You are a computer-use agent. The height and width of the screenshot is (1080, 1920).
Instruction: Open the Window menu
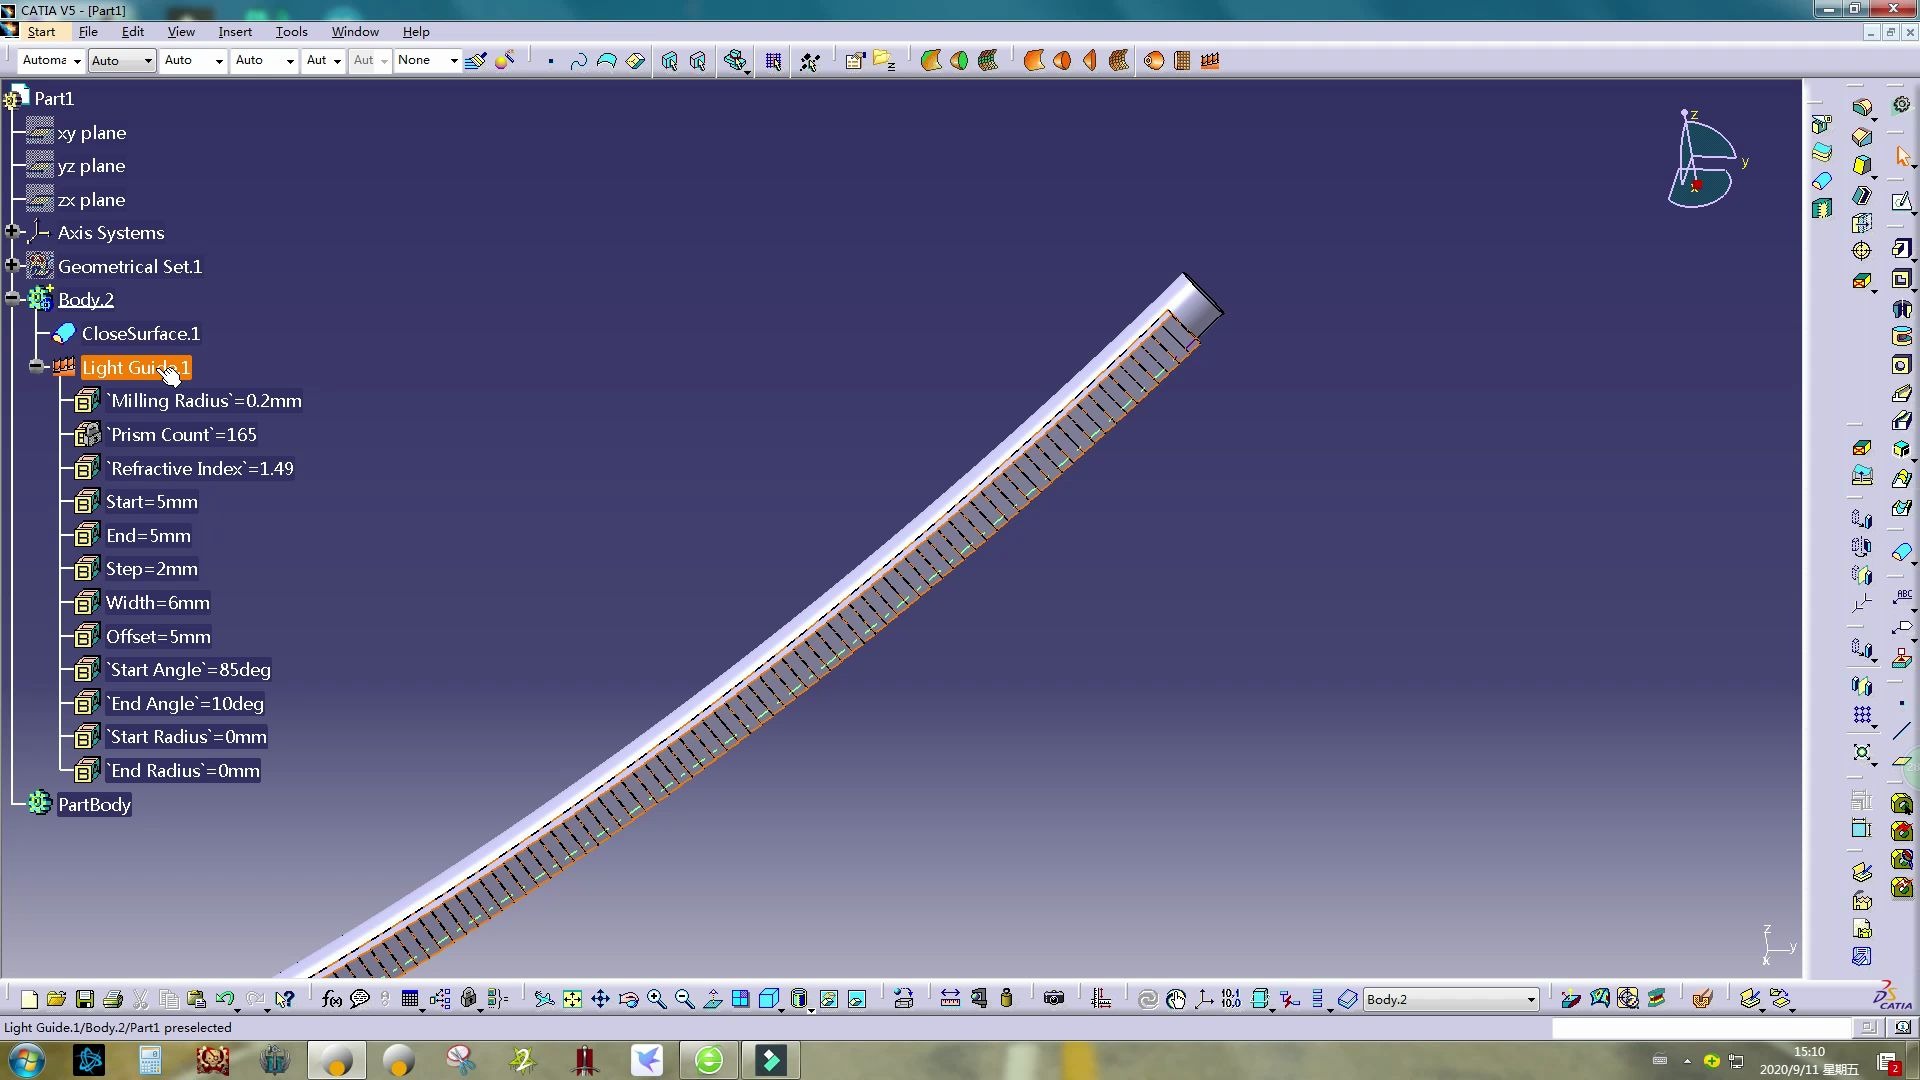coord(355,32)
